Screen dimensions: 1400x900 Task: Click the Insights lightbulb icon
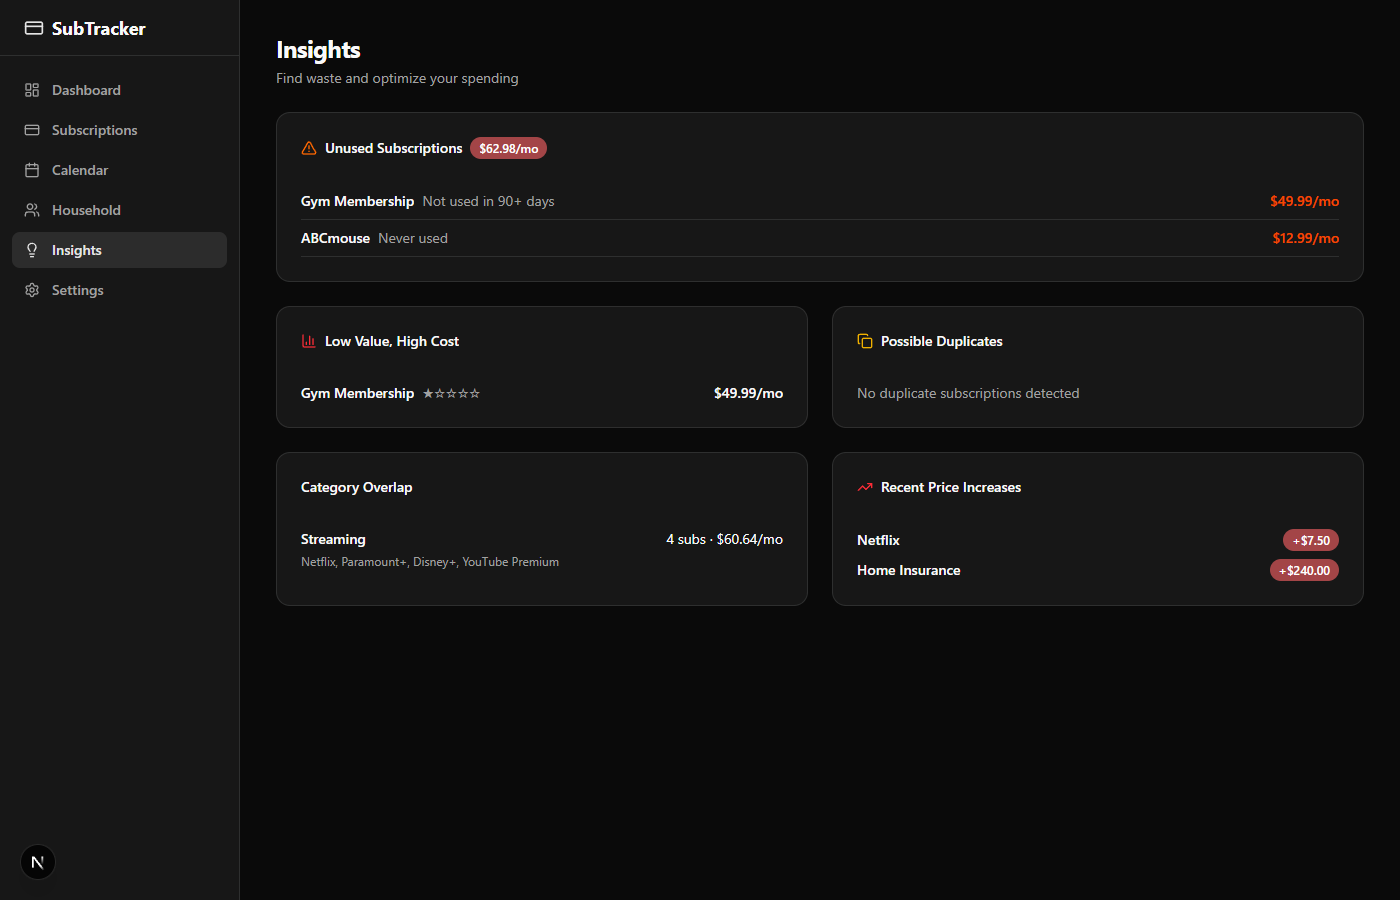(32, 250)
